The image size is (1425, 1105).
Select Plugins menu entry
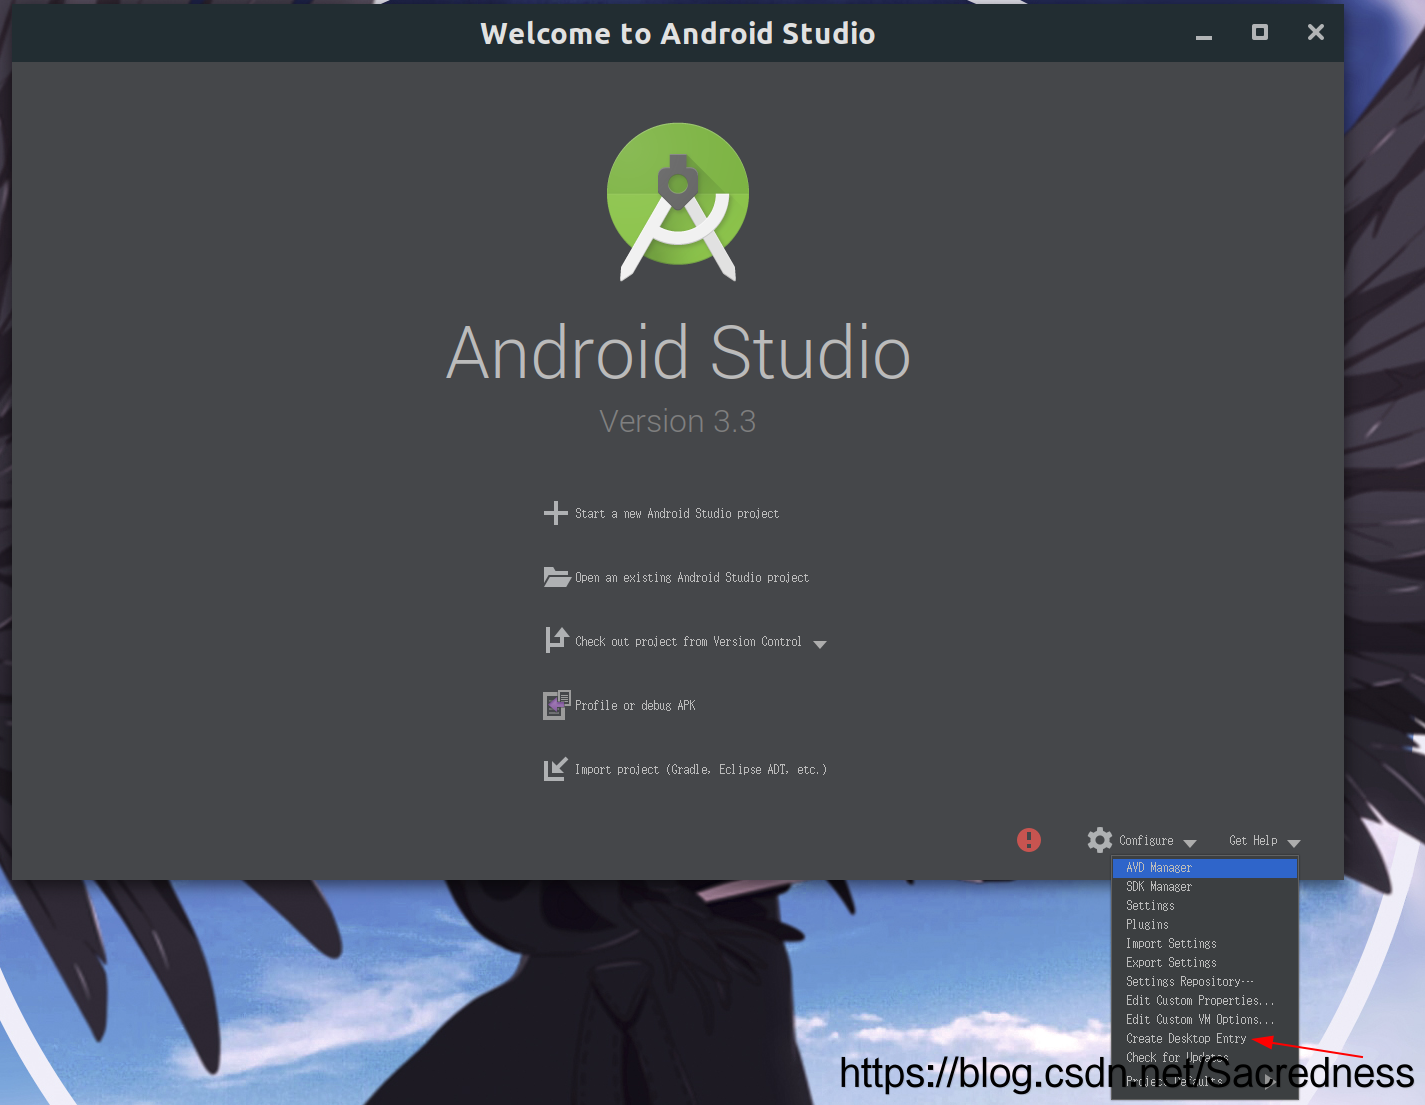1205,925
